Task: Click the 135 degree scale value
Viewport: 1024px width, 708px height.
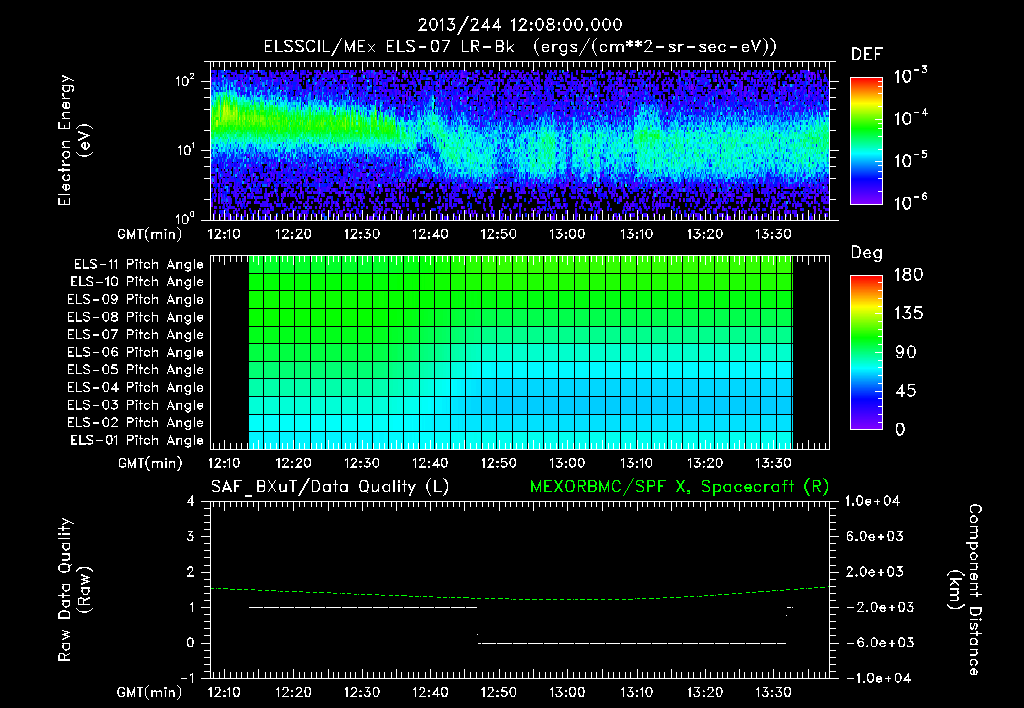Action: (x=908, y=314)
